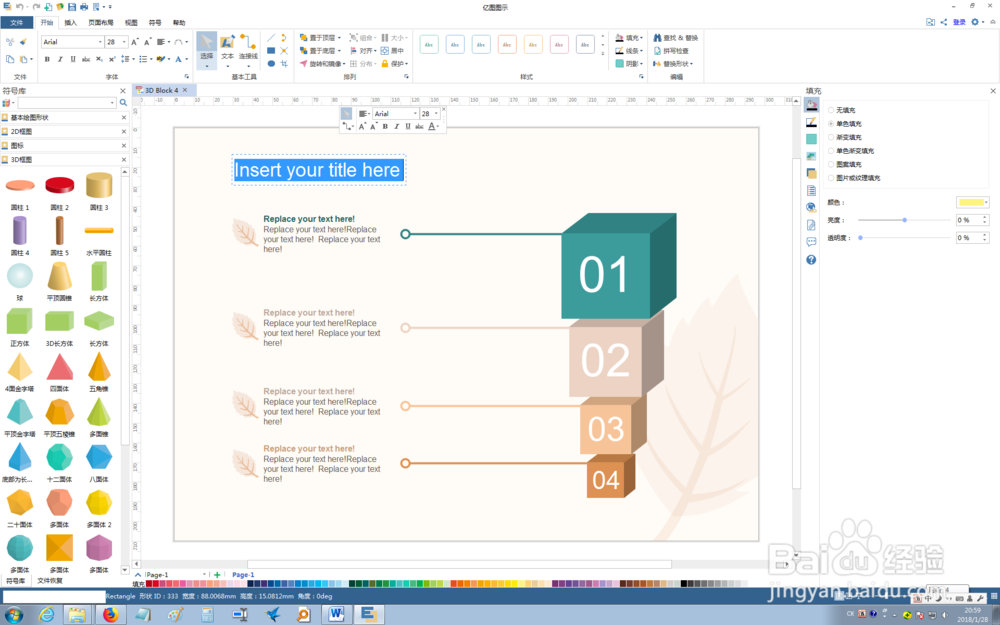Open help question mark in right sidebar

[x=811, y=260]
